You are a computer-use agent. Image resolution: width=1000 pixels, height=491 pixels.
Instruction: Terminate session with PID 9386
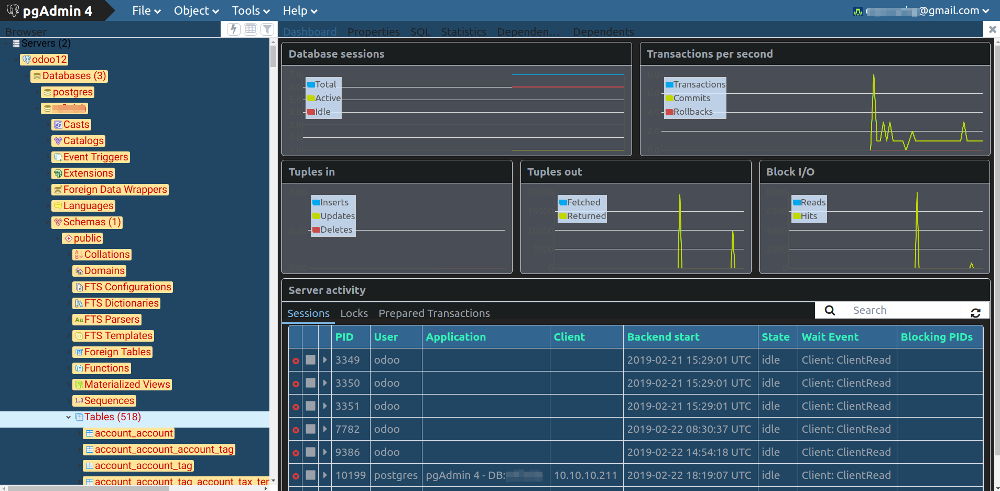[295, 453]
